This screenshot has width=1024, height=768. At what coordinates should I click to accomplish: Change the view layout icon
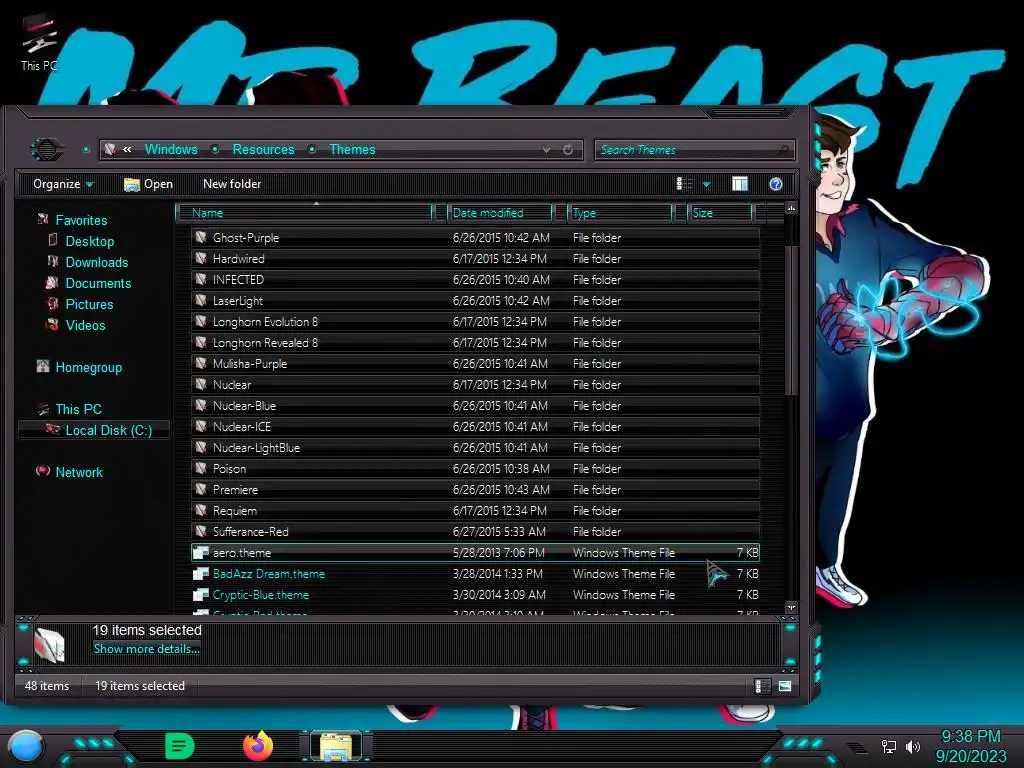(684, 184)
